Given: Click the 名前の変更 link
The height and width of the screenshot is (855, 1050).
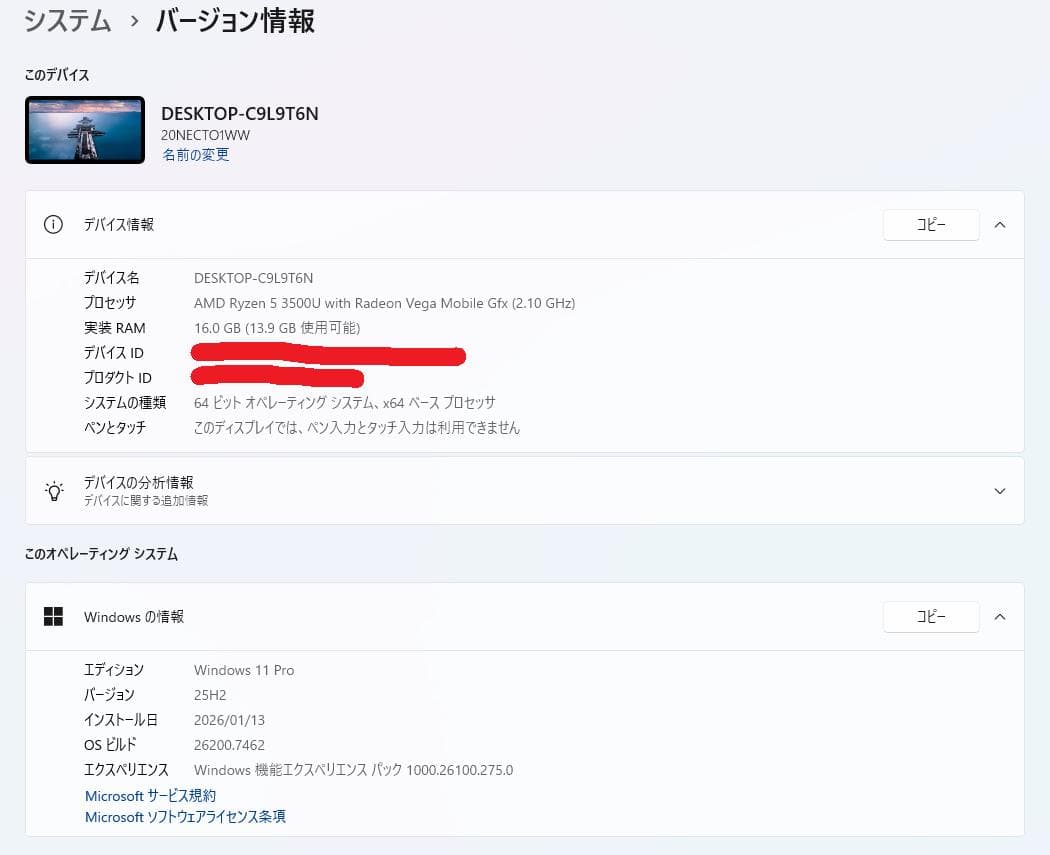Looking at the screenshot, I should 195,155.
